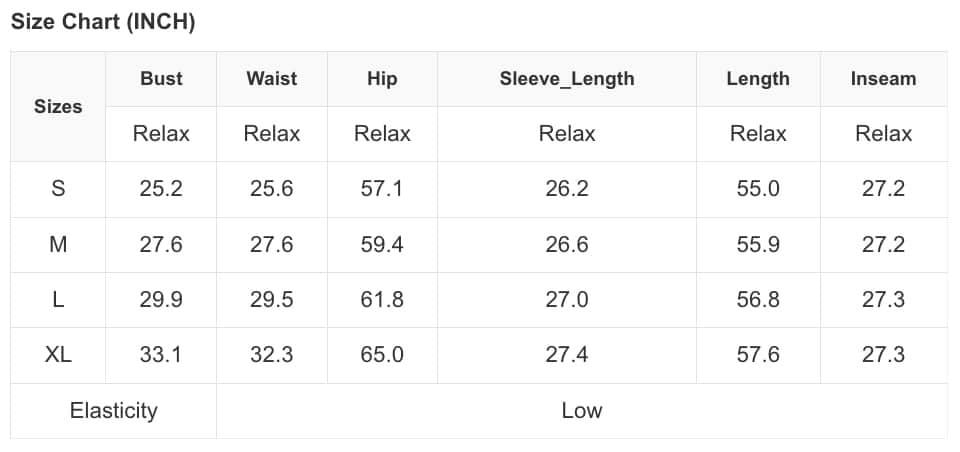This screenshot has width=960, height=452.
Task: Select the Sizes column header
Action: [x=58, y=107]
